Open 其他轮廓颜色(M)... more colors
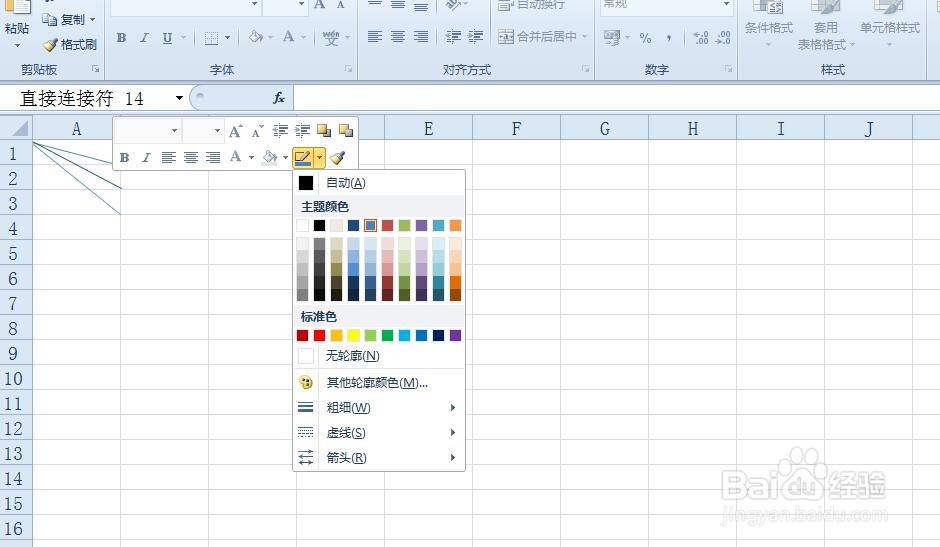 tap(379, 383)
